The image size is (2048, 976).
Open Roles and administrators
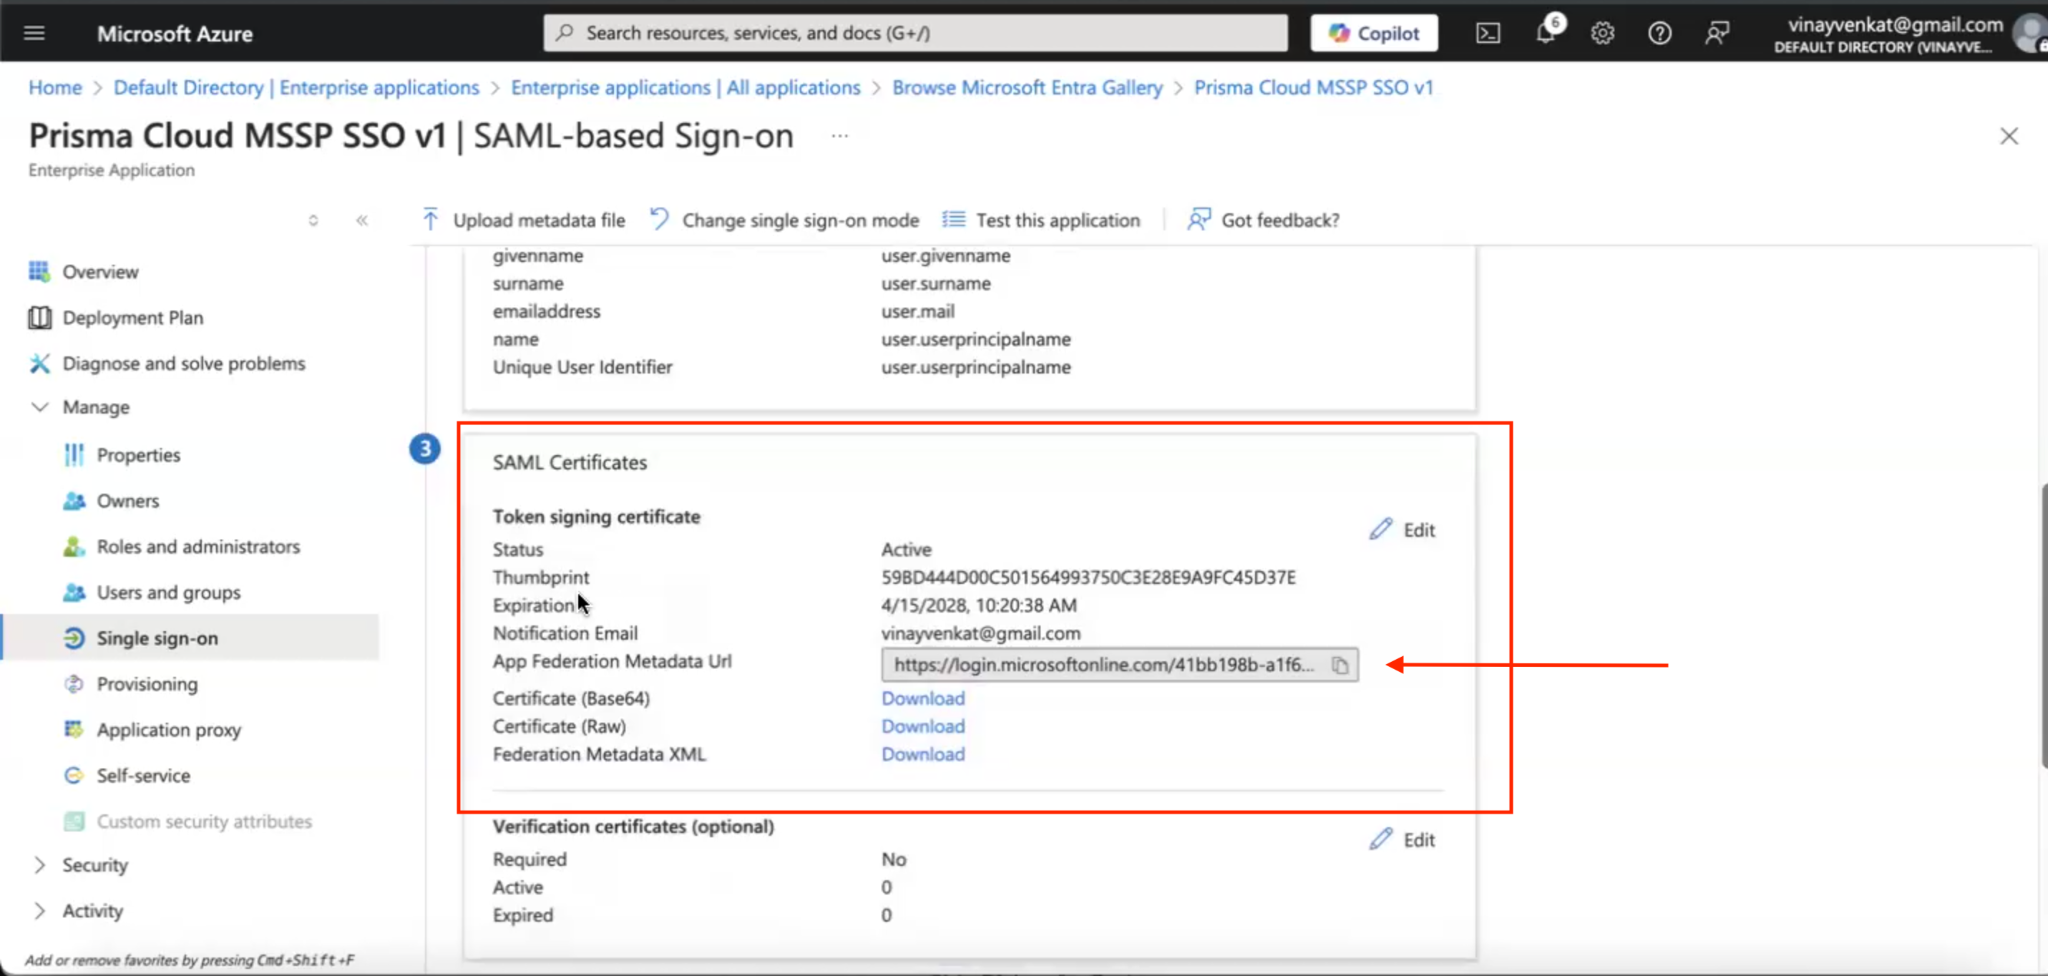click(x=198, y=547)
